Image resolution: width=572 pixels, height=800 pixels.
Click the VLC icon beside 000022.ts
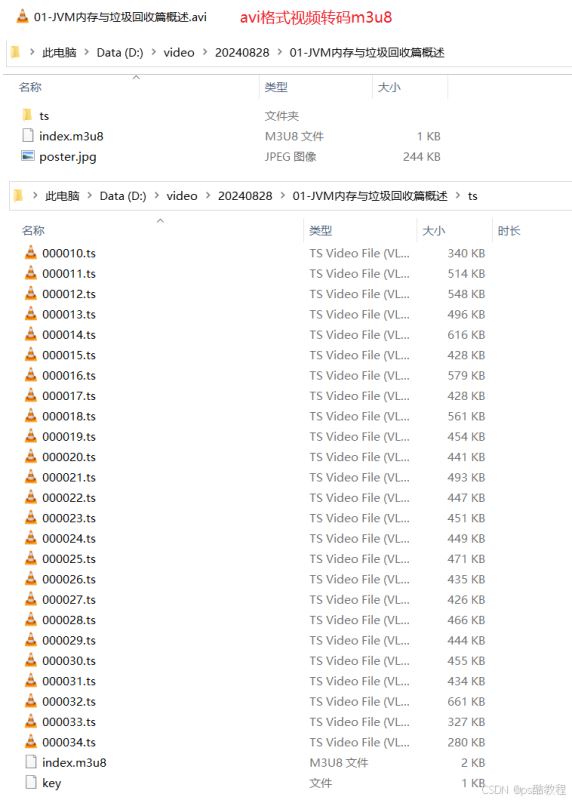coord(31,497)
